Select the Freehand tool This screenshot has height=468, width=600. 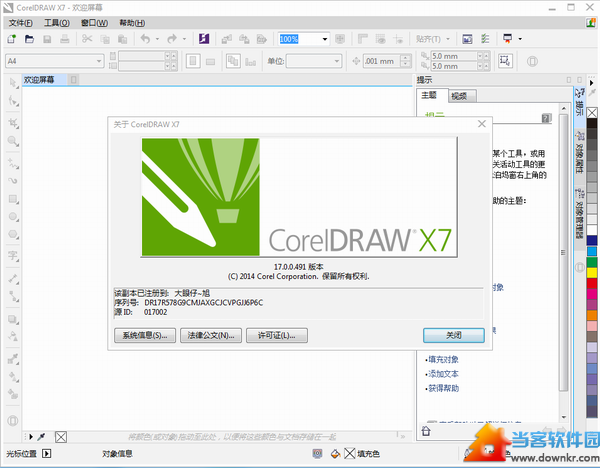click(x=13, y=163)
